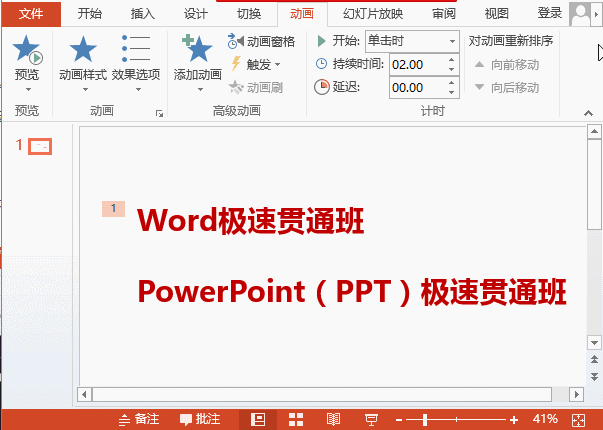Click the fit slide to window icon
Viewport: 603px width, 430px height.
pyautogui.click(x=579, y=419)
